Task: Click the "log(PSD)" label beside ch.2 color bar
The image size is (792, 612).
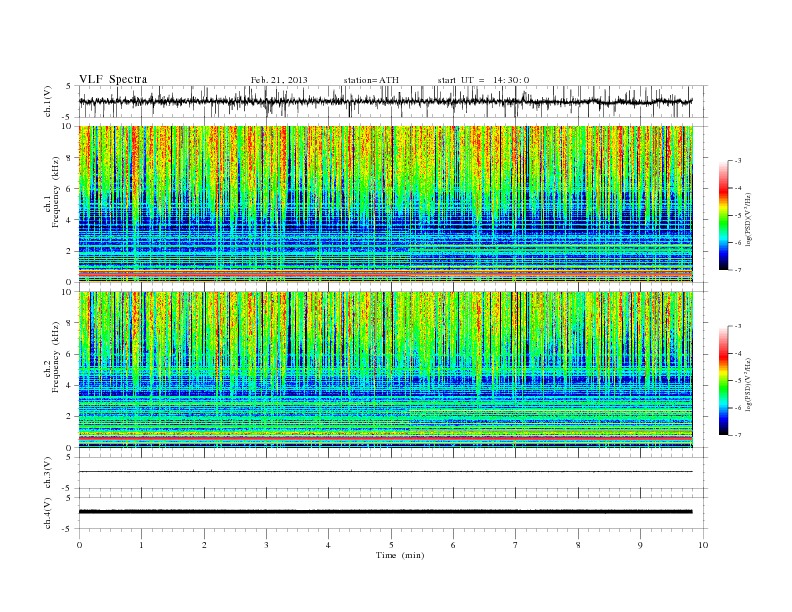Action: [748, 384]
